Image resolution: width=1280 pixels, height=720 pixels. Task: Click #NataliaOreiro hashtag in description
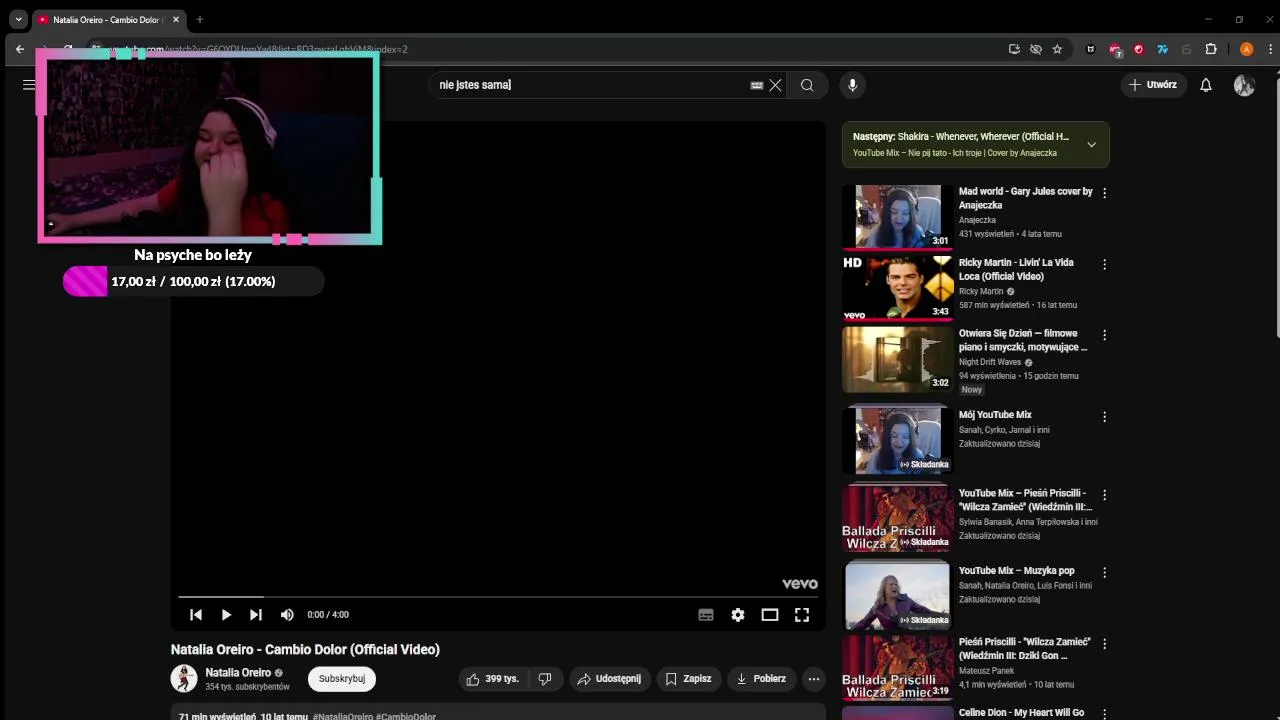(x=342, y=717)
